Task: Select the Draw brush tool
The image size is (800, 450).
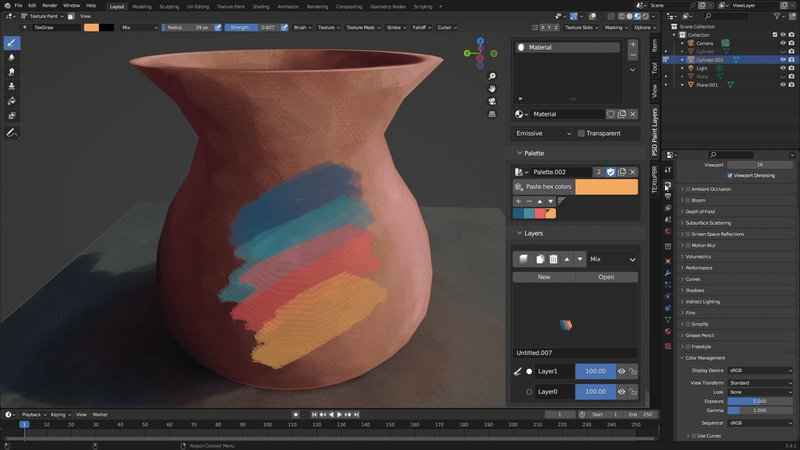Action: click(12, 43)
